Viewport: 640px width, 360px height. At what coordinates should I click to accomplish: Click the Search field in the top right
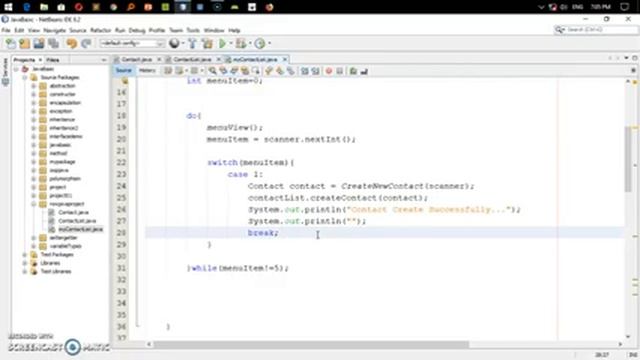pos(596,30)
